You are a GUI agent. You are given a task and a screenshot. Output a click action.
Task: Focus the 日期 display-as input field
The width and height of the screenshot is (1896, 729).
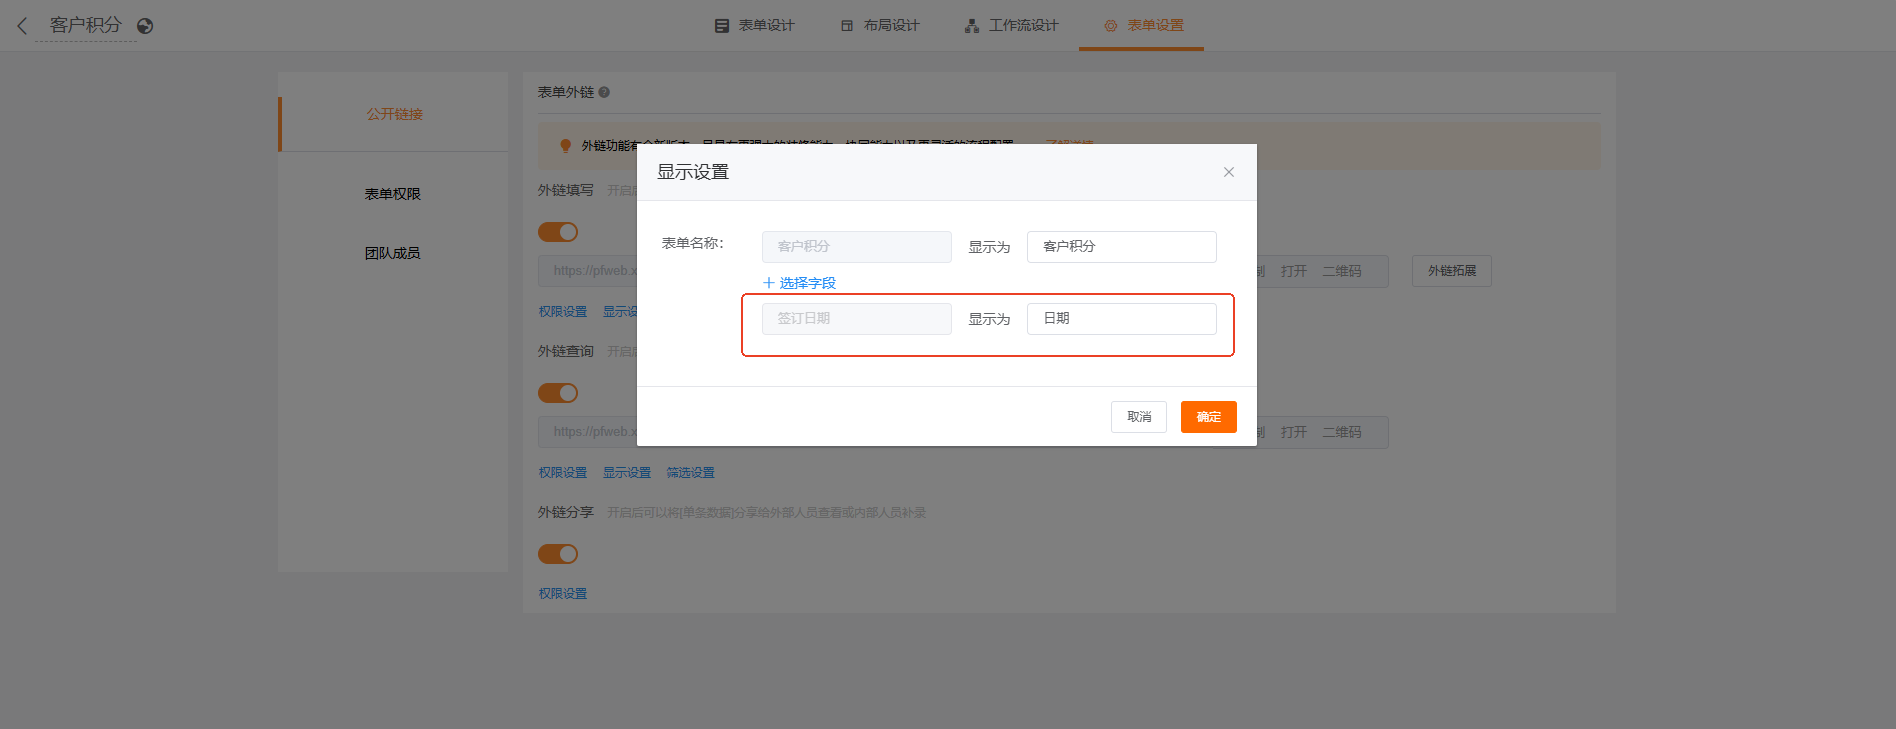(x=1121, y=319)
